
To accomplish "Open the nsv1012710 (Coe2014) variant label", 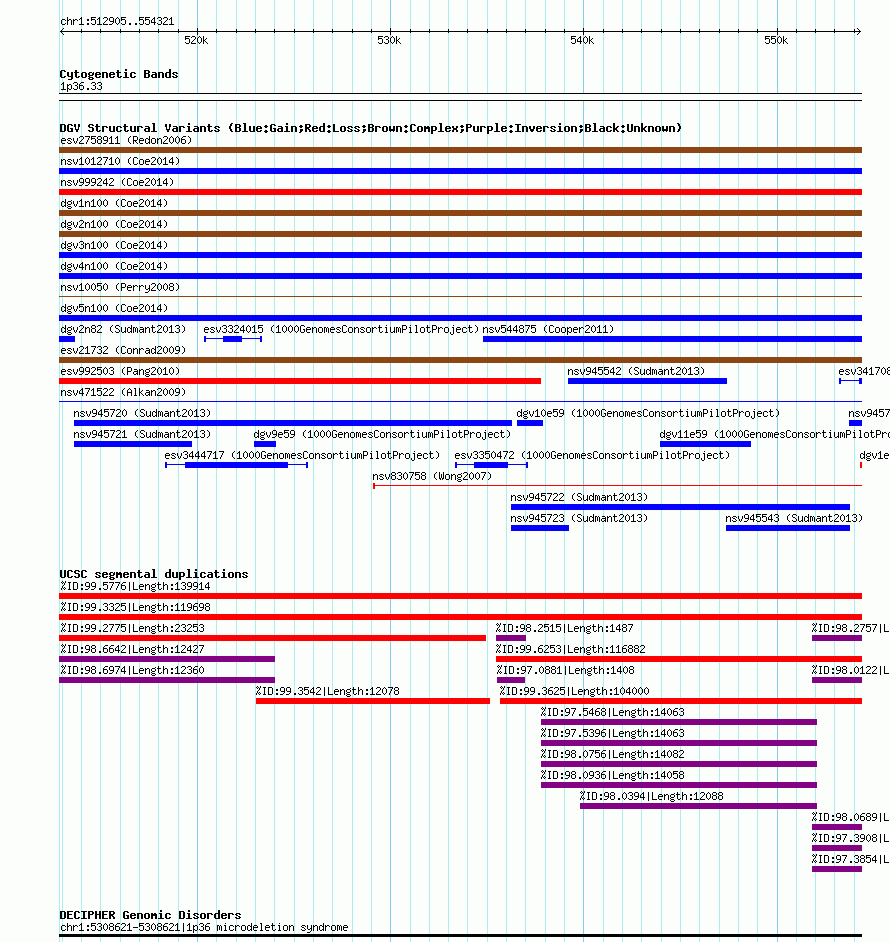I will tap(120, 162).
